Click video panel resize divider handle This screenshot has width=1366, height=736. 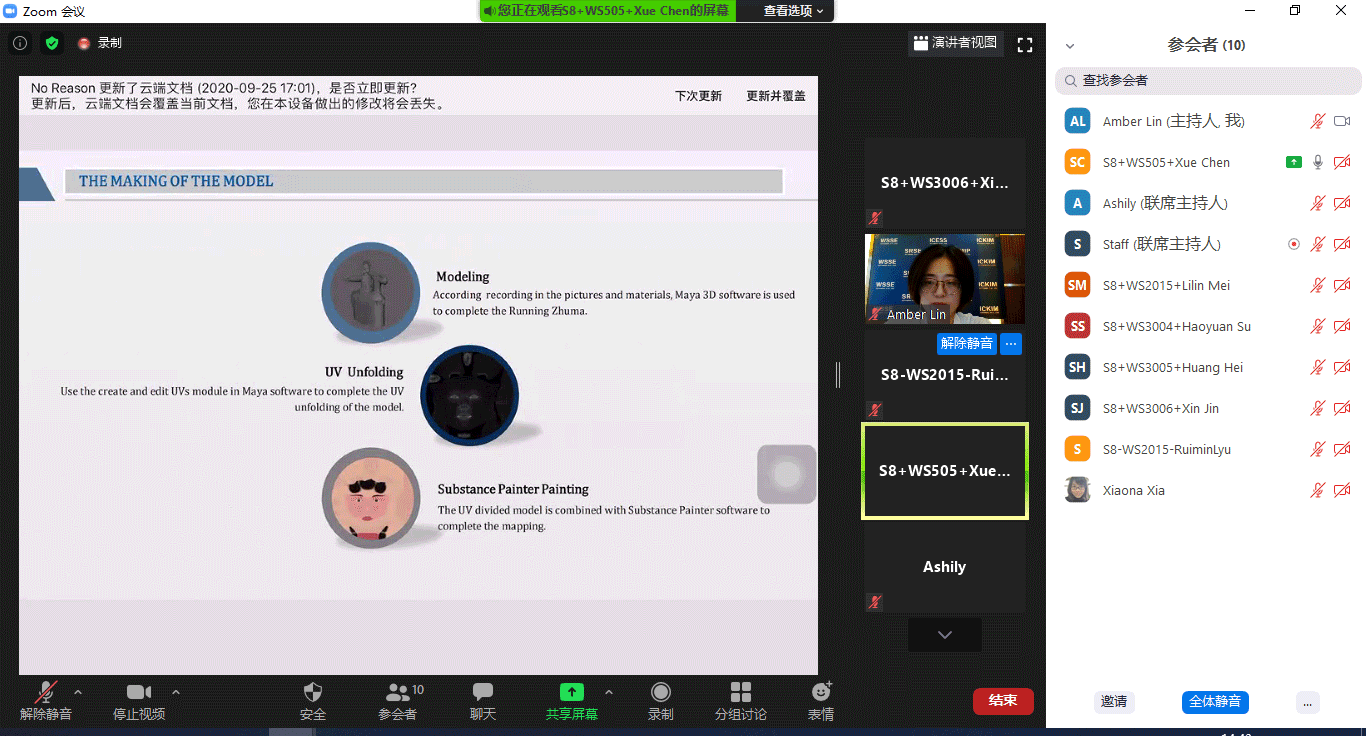coord(838,375)
